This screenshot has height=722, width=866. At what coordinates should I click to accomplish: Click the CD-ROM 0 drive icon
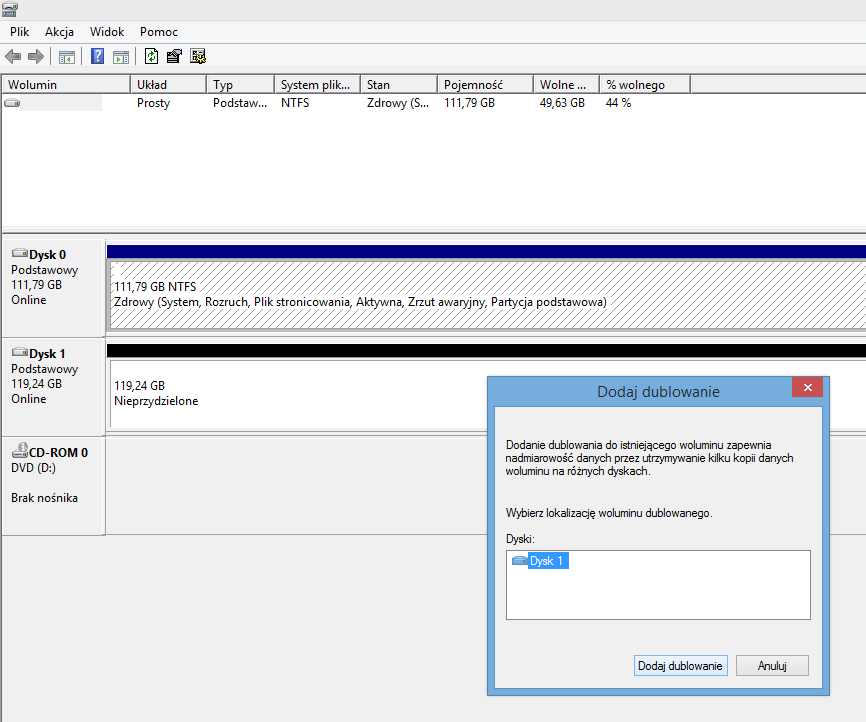coord(20,451)
